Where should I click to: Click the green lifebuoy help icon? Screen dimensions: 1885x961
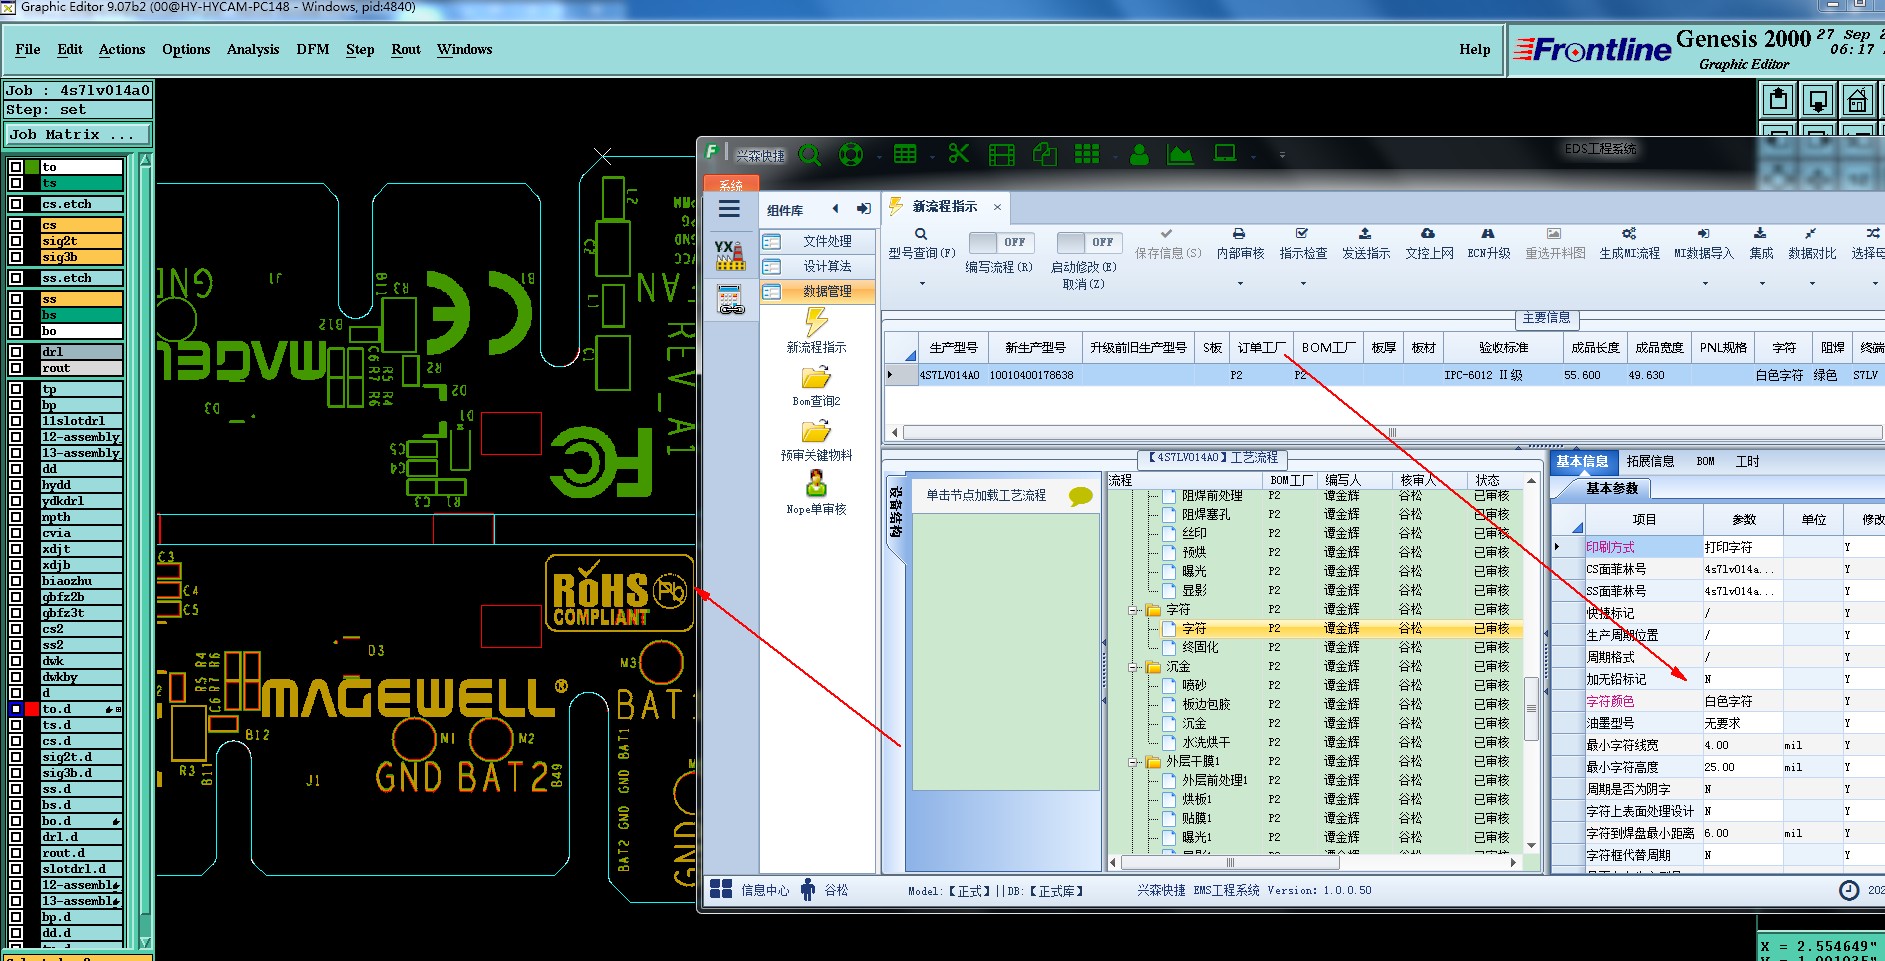851,155
